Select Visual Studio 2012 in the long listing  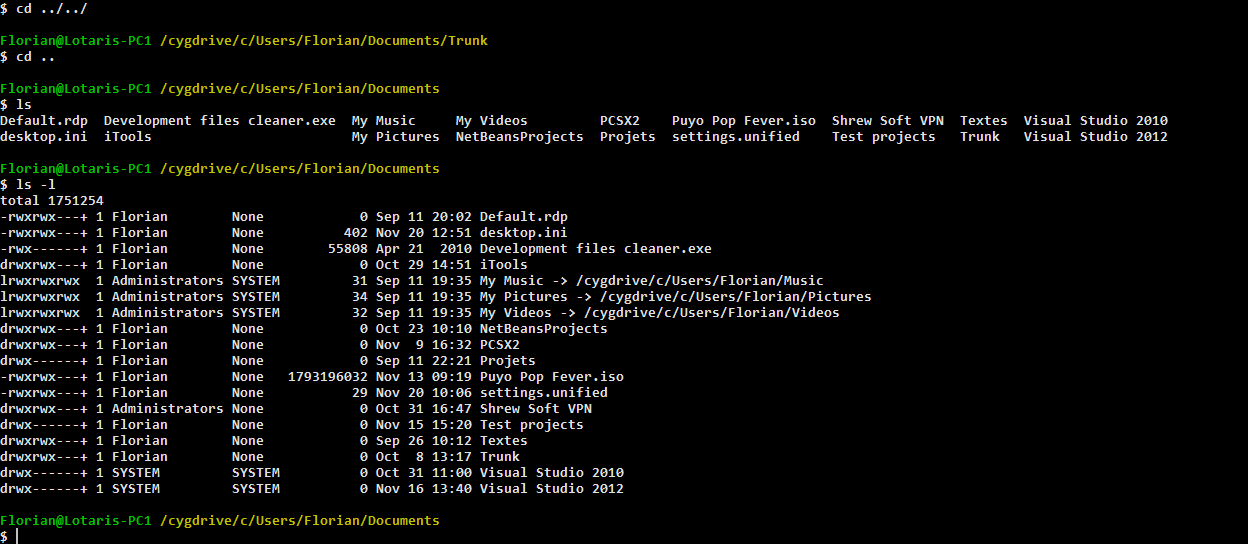(551, 489)
